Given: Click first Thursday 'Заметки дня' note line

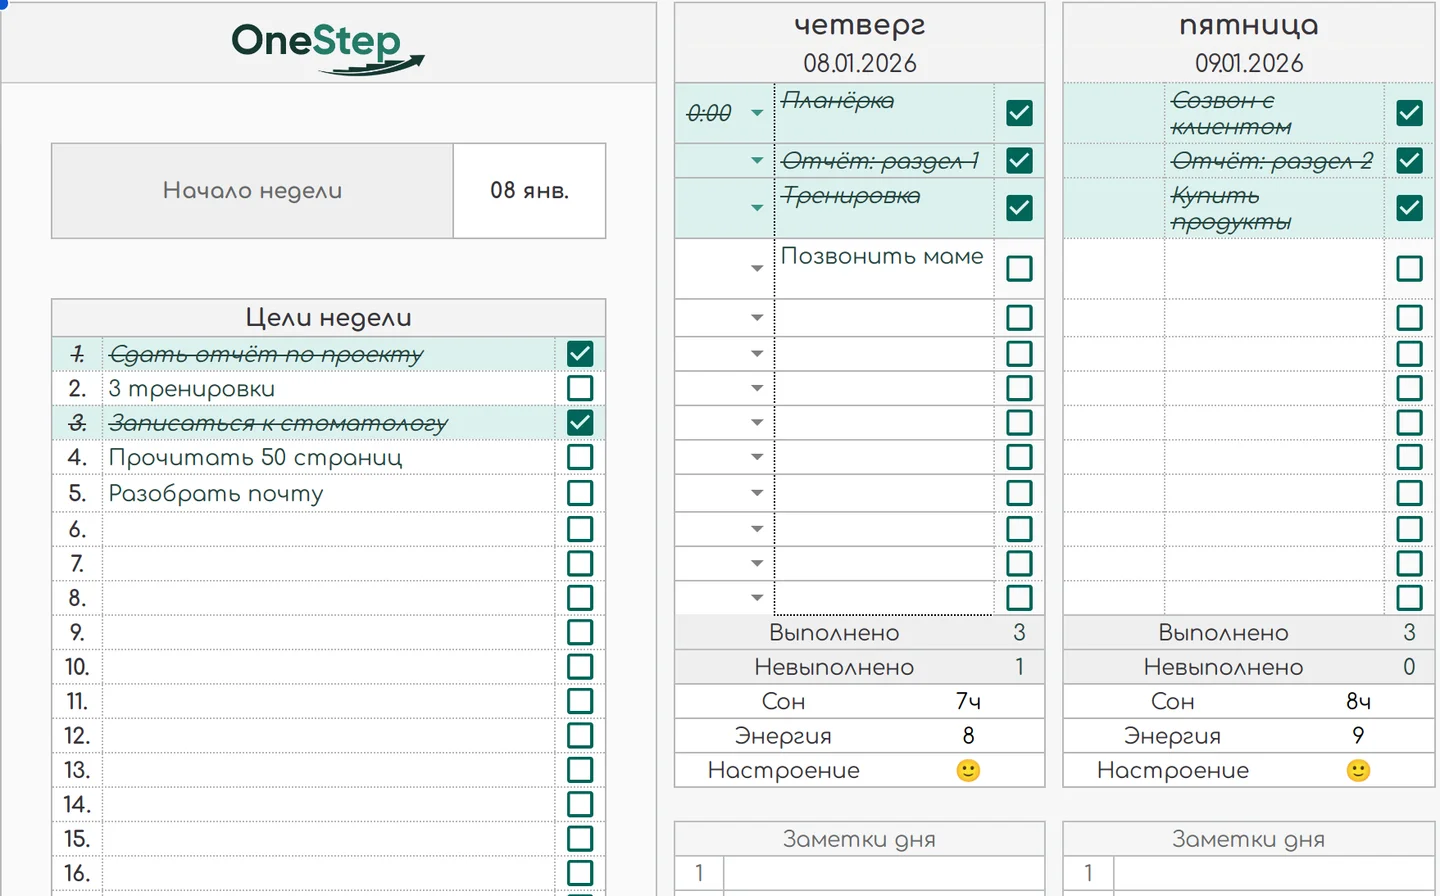Looking at the screenshot, I should (883, 873).
